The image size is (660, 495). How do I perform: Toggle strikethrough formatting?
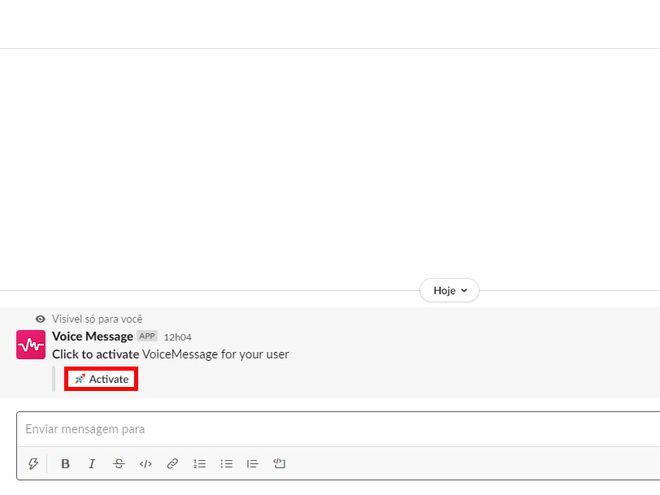click(x=119, y=464)
